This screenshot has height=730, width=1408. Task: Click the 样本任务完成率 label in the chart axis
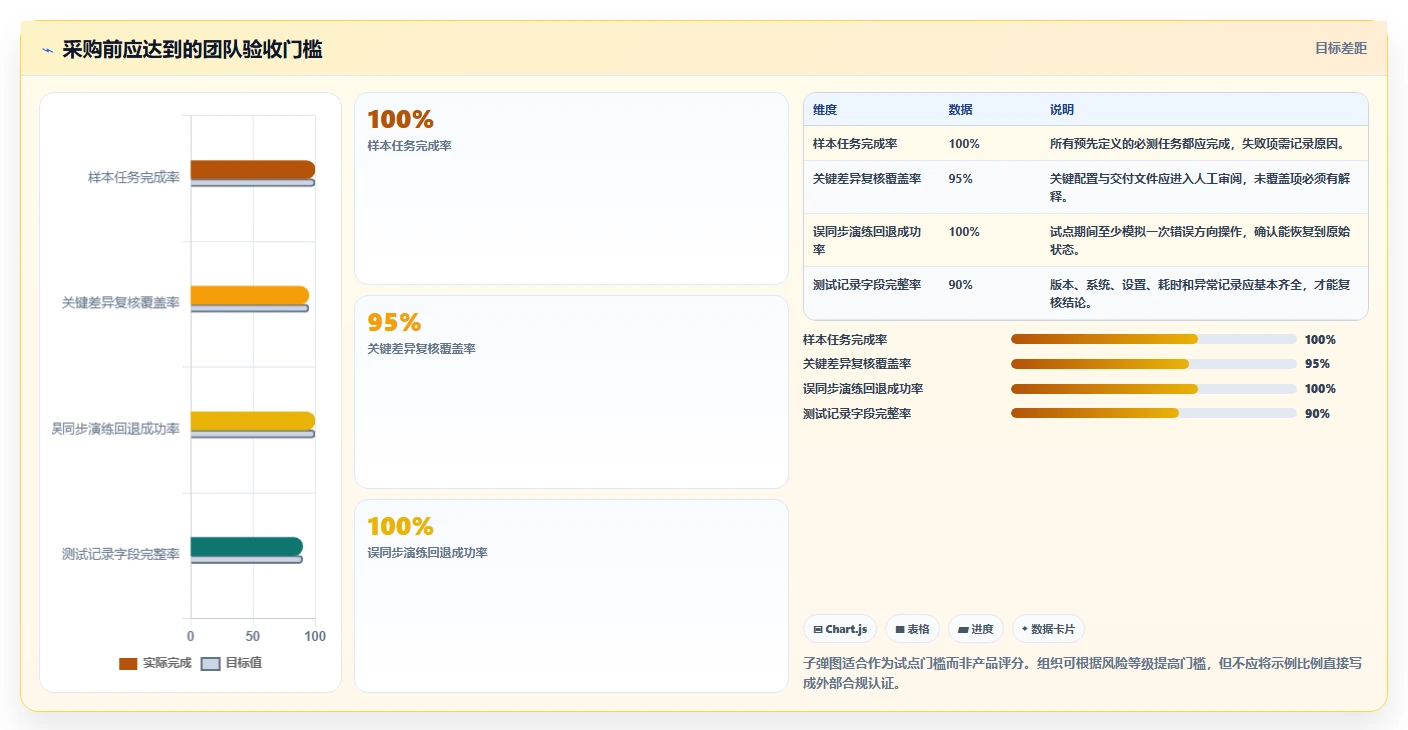coord(134,177)
